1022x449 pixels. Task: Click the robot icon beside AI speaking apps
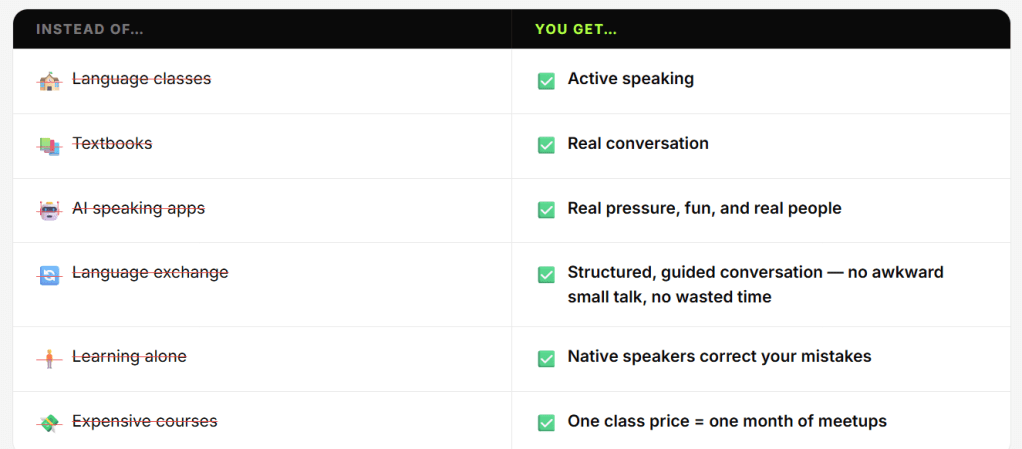click(x=50, y=210)
